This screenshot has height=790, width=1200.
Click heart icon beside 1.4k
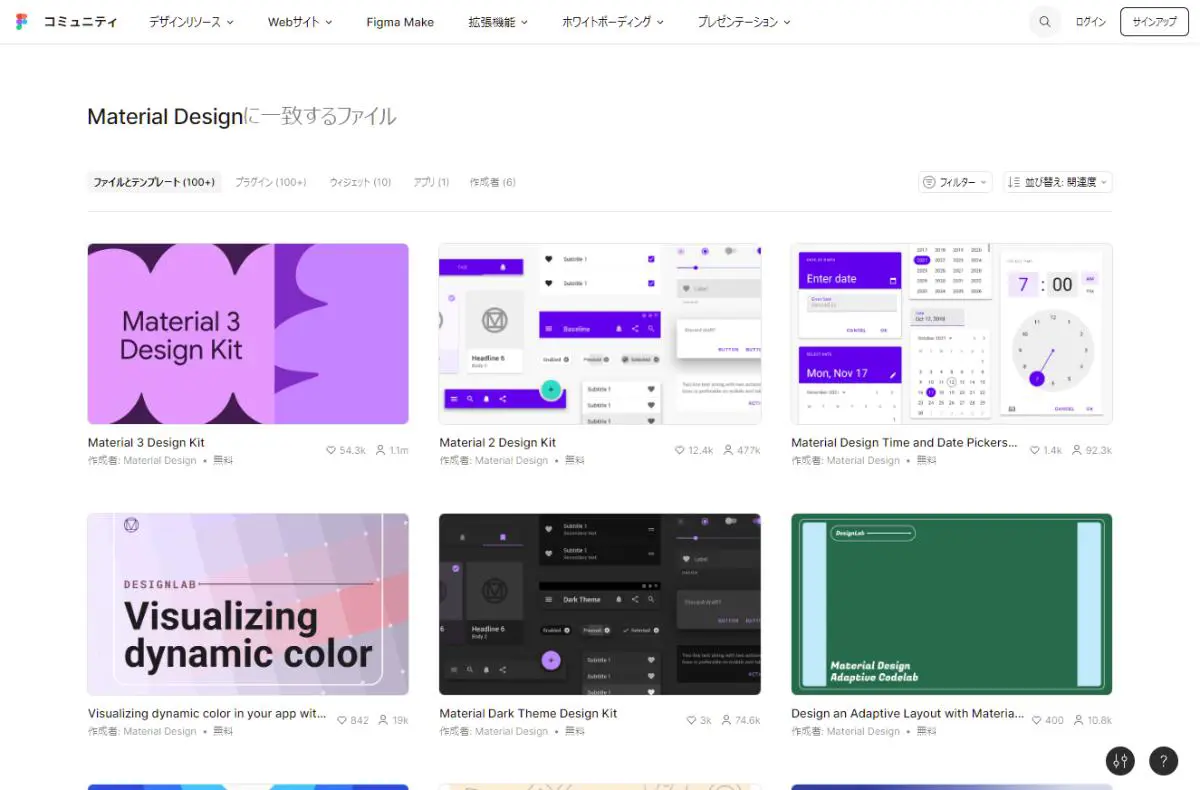click(1035, 451)
